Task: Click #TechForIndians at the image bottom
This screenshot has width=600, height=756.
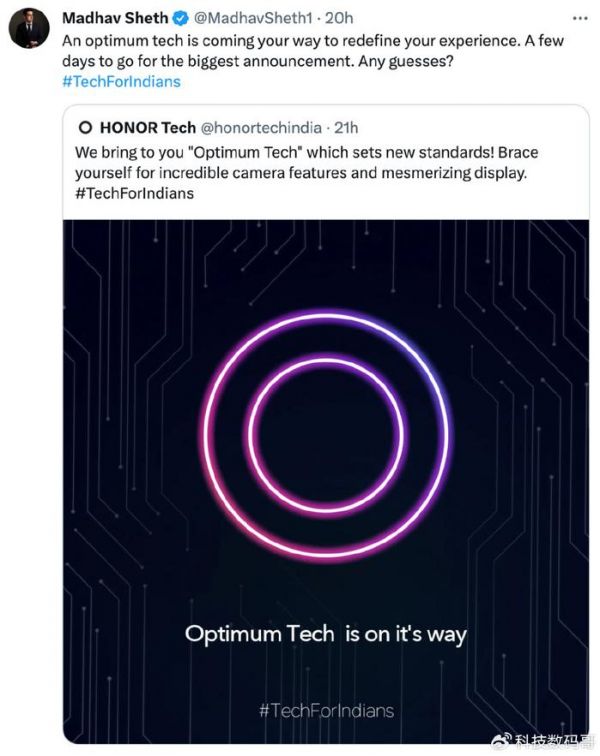Action: tap(326, 711)
